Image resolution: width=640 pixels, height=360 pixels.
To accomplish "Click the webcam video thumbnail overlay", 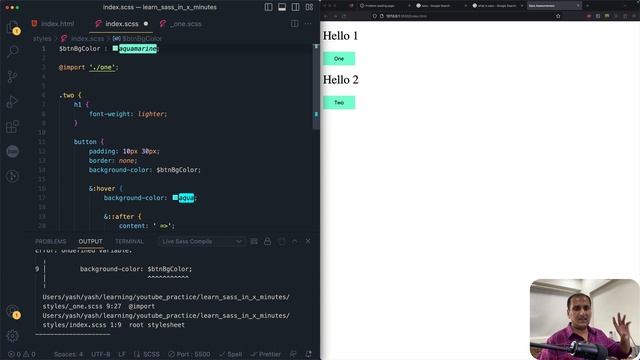I will tap(584, 319).
